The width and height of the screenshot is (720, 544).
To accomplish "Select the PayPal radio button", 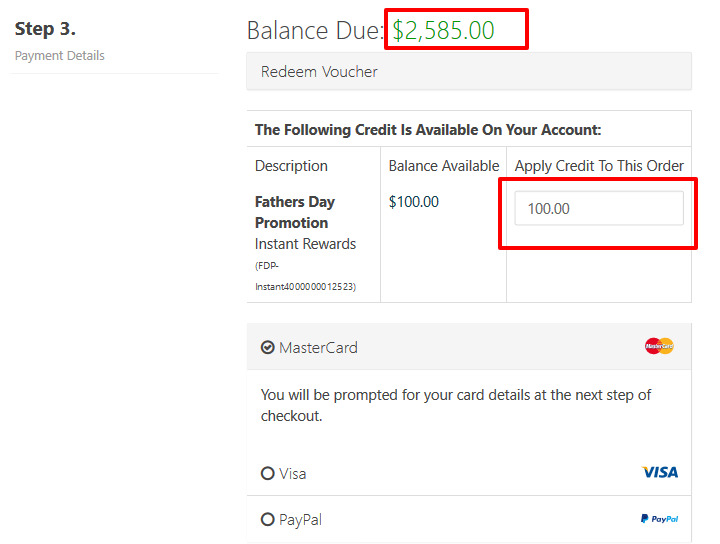I will 268,520.
